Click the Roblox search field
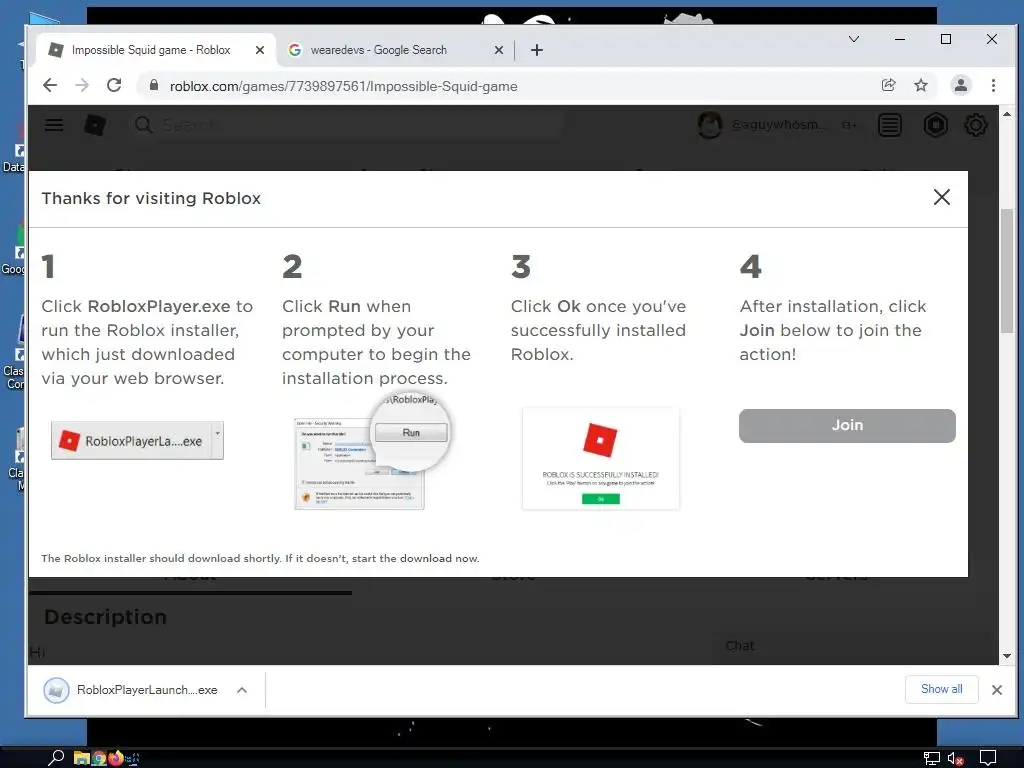 (346, 125)
